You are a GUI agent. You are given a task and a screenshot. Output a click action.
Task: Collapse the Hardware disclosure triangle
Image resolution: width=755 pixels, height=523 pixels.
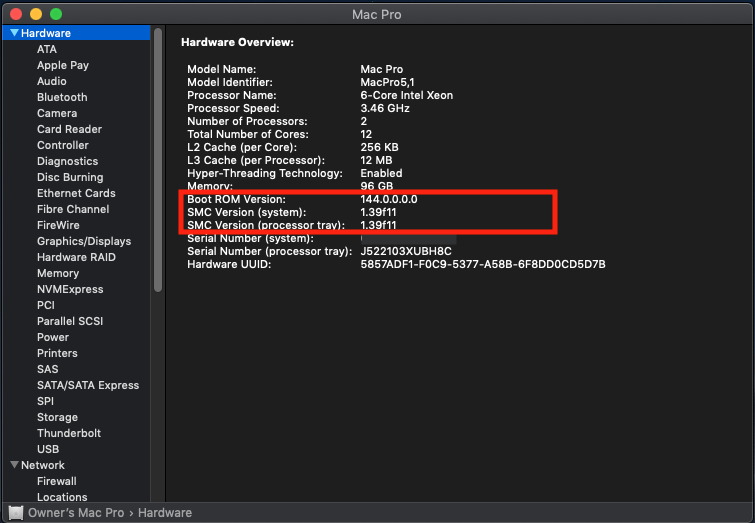(14, 33)
